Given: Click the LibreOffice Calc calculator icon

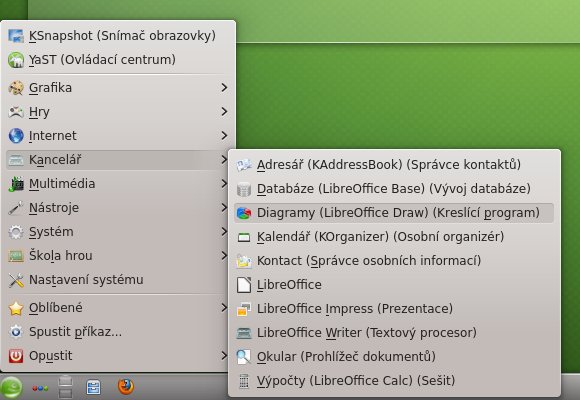Looking at the screenshot, I should point(244,381).
